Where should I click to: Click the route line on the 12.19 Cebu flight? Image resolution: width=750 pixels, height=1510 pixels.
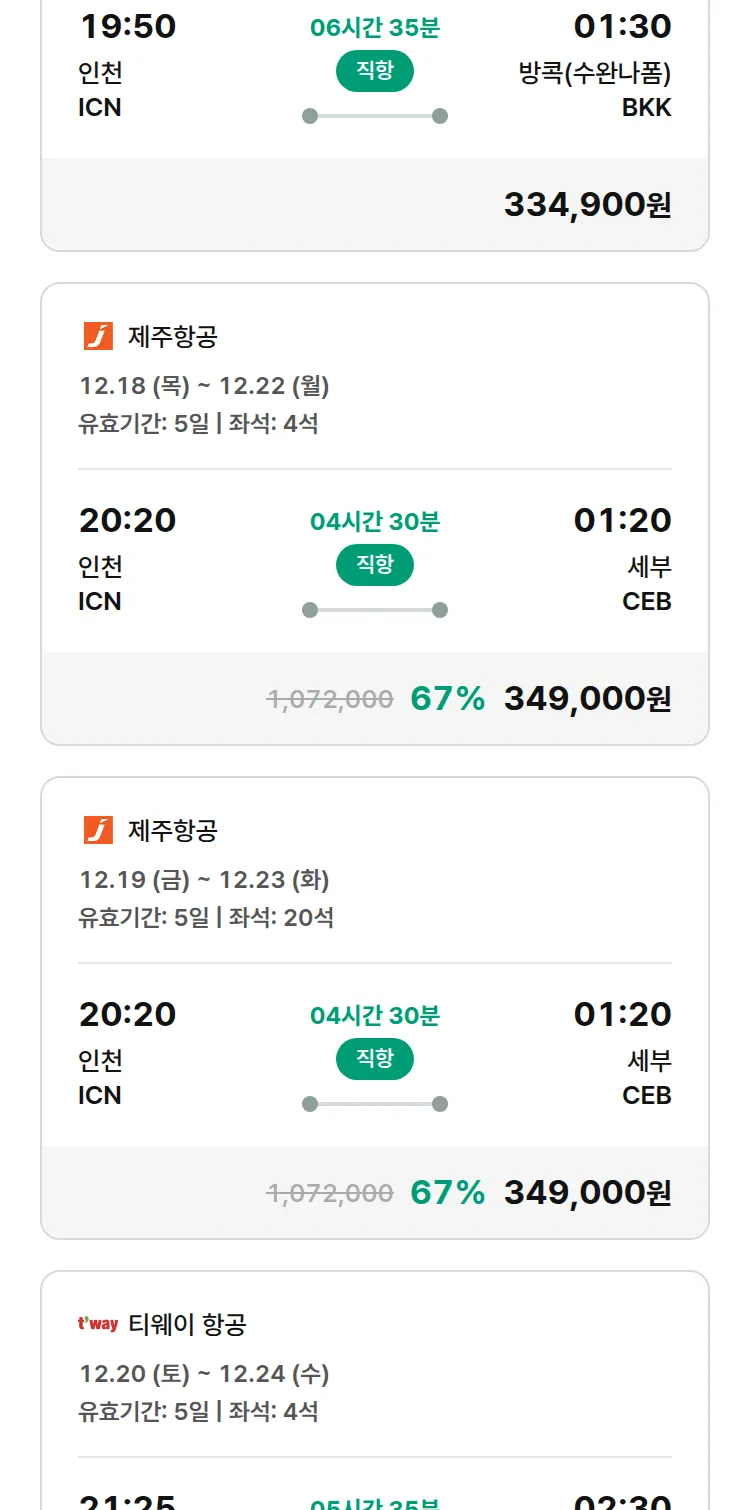(x=375, y=1104)
